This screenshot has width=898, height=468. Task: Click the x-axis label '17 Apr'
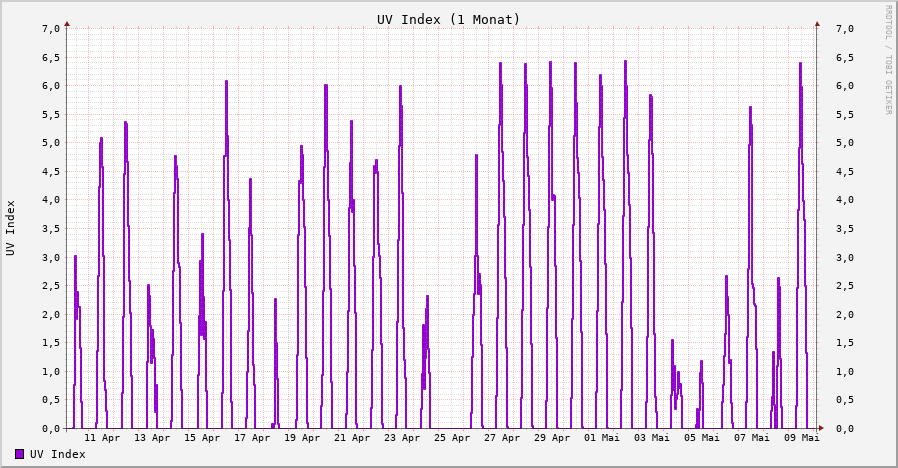(x=252, y=438)
